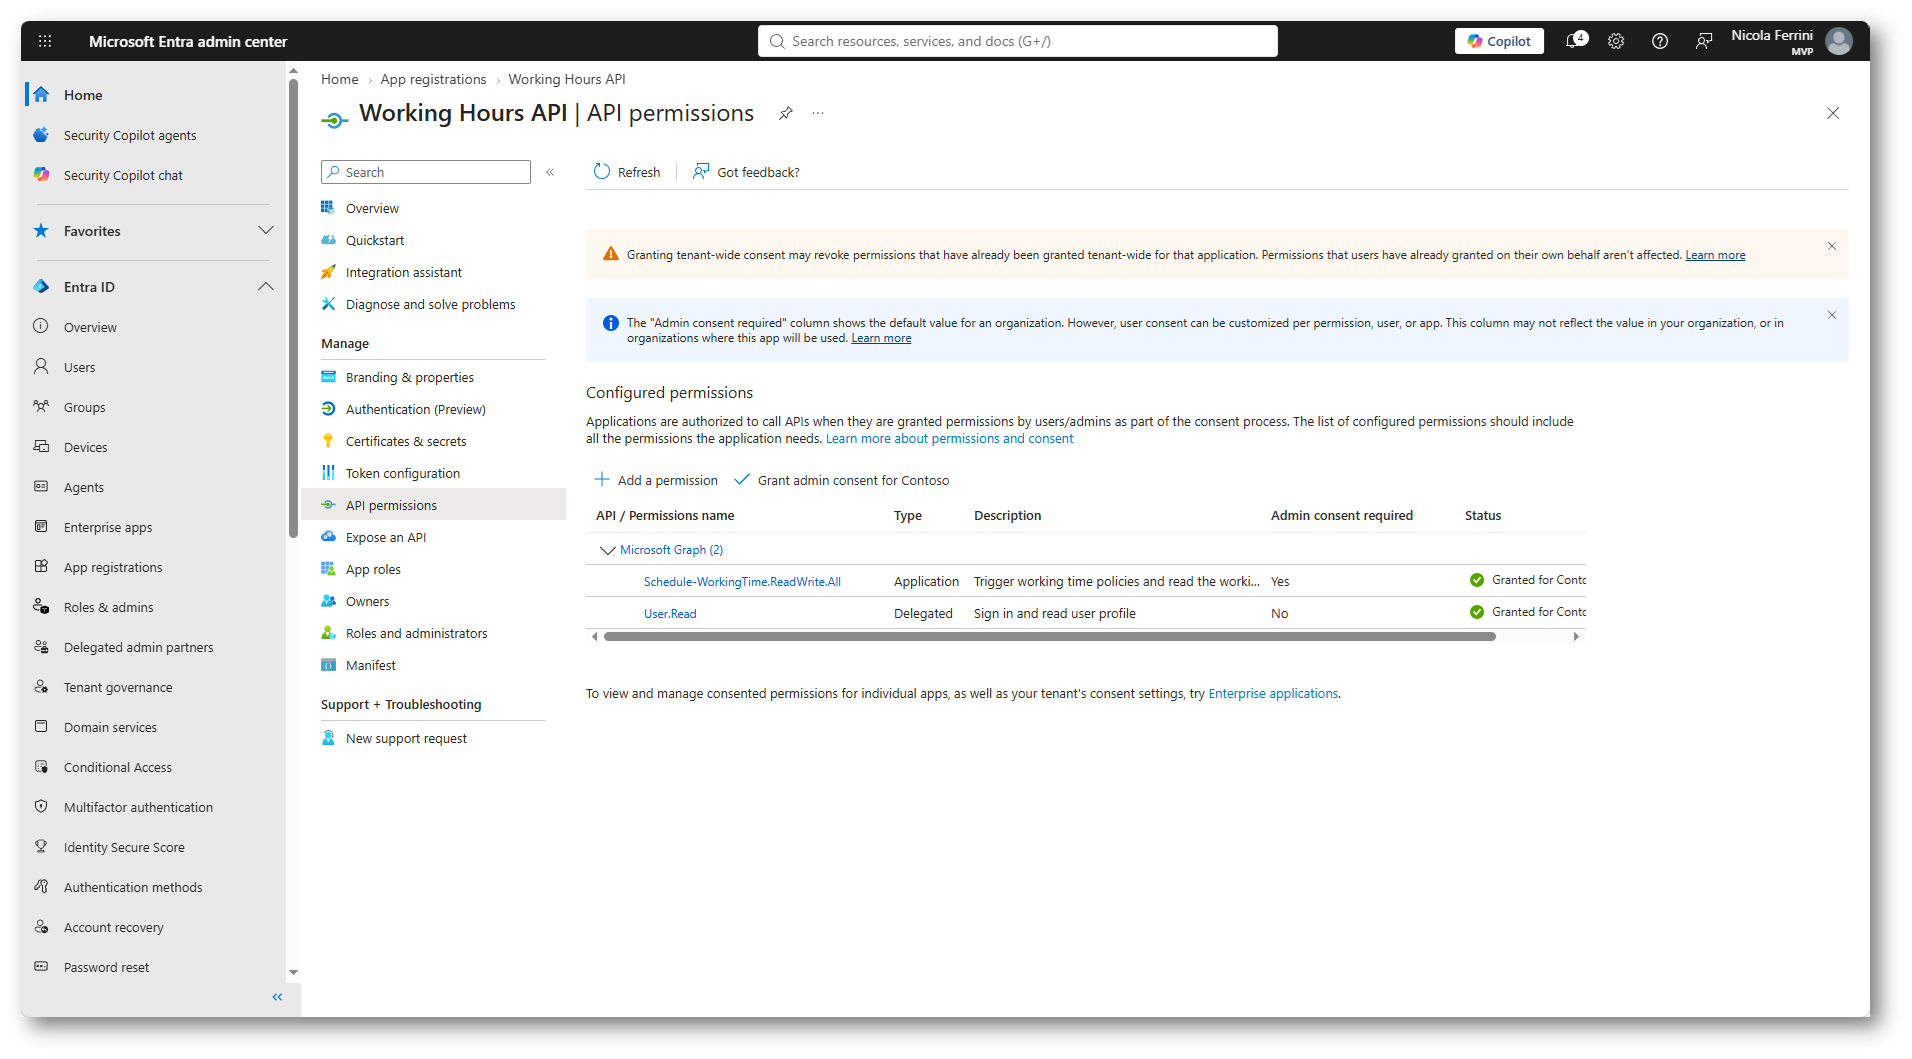This screenshot has width=1912, height=1059.
Task: Click Learn more about permissions and consent
Action: [x=949, y=439]
